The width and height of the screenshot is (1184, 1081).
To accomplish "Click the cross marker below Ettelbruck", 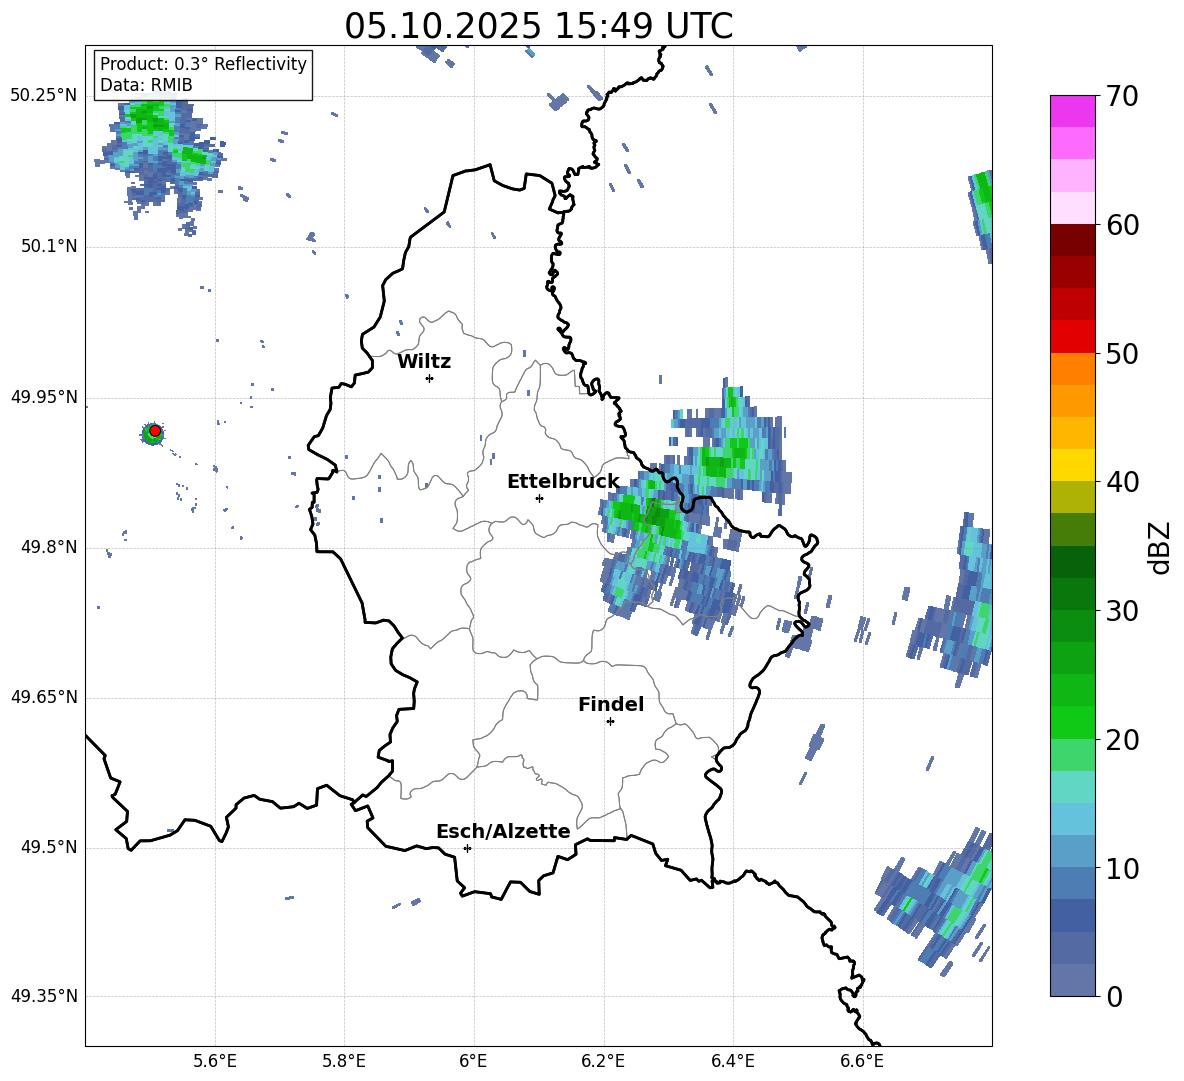I will (539, 498).
